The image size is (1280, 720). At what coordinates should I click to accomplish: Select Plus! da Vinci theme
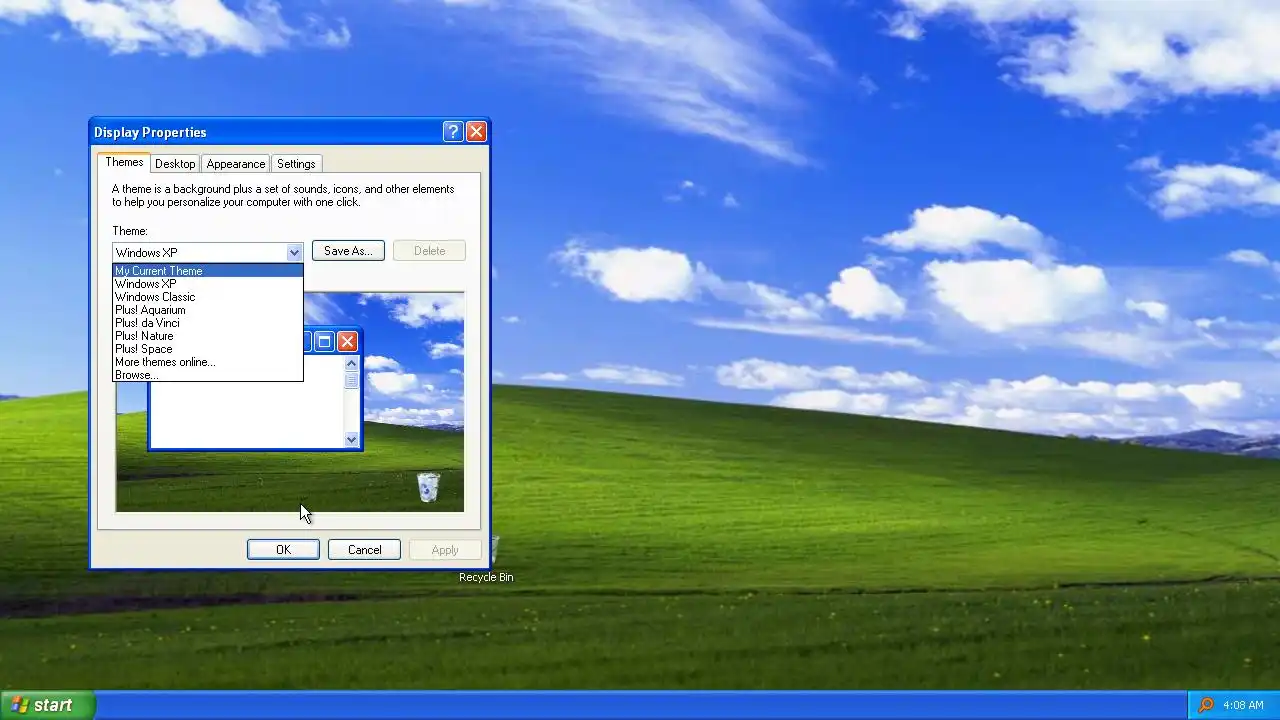[207, 323]
